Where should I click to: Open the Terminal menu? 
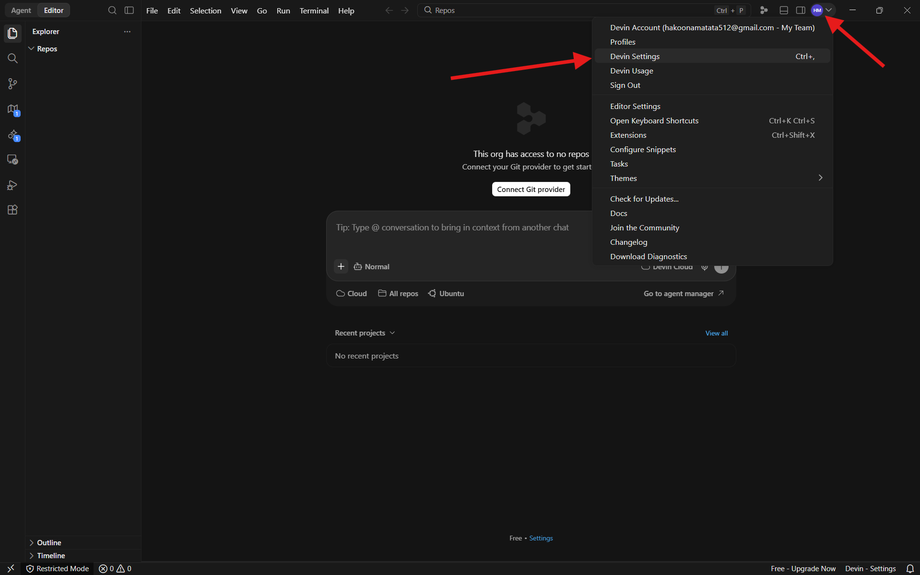coord(314,11)
